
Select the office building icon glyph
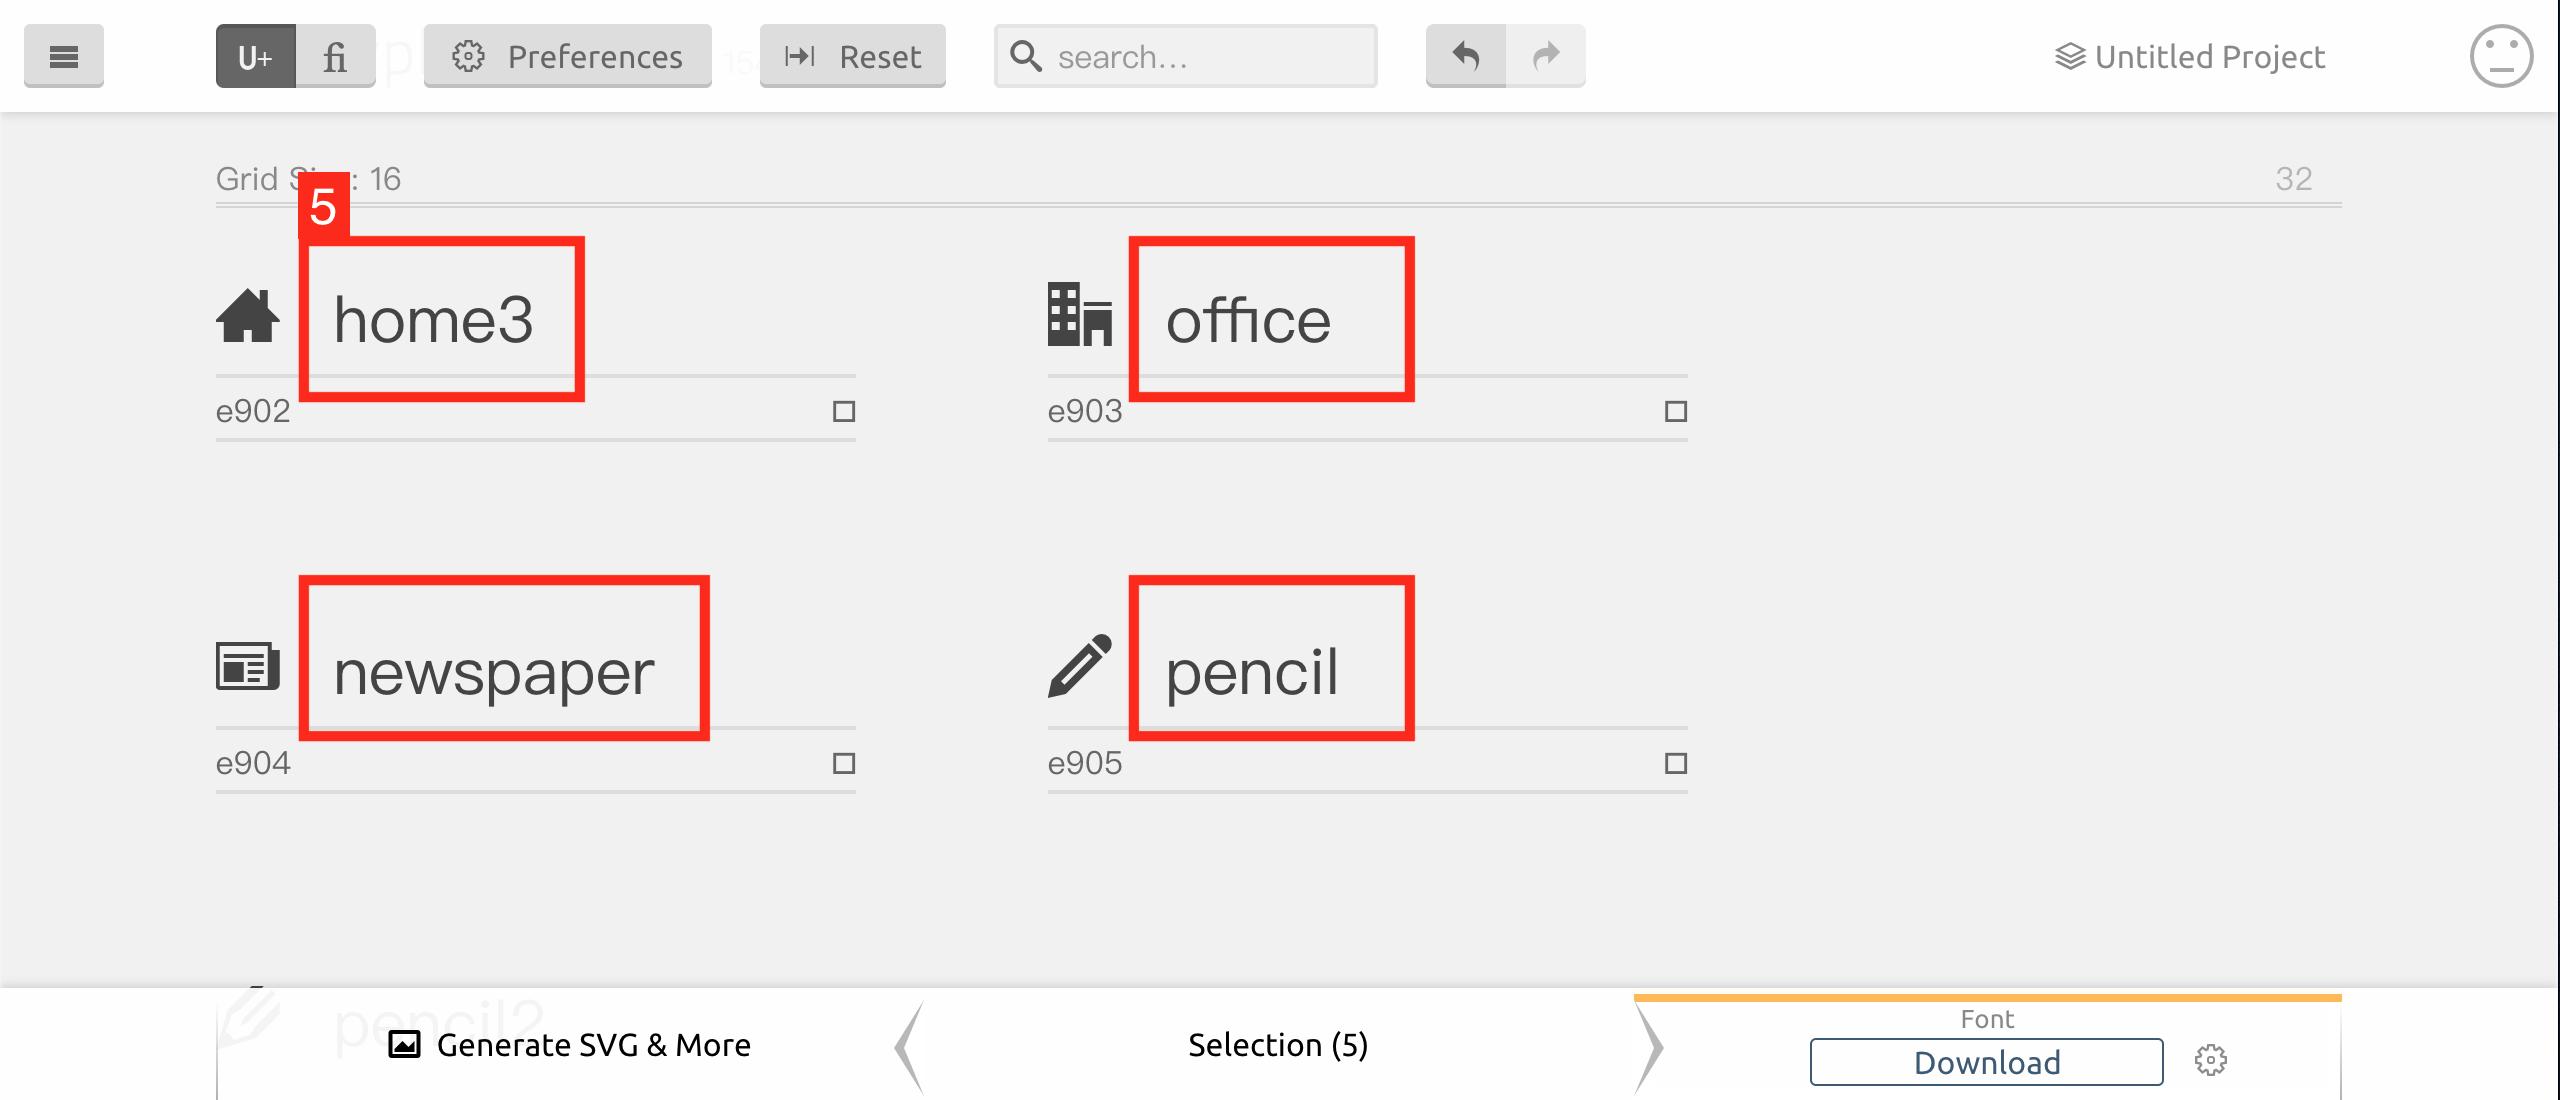[1080, 314]
